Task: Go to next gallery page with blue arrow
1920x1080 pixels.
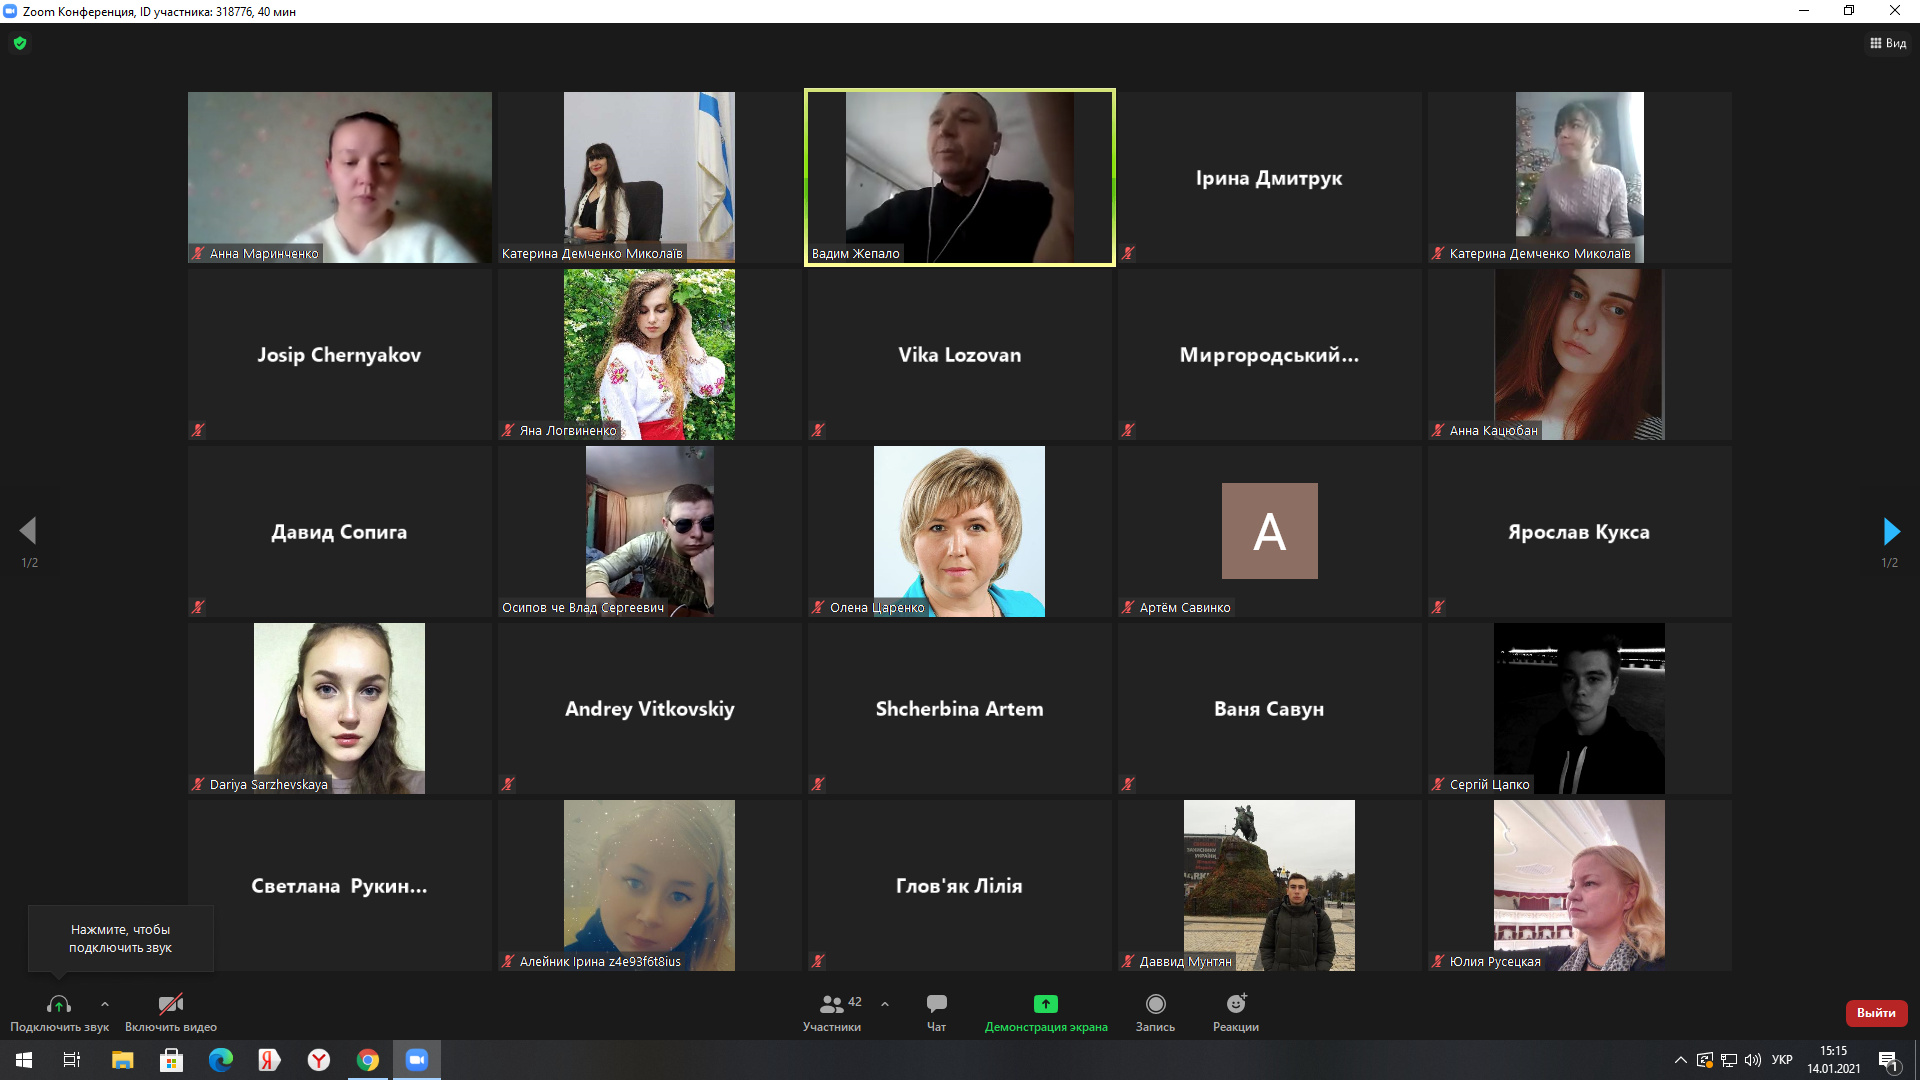Action: tap(1890, 531)
